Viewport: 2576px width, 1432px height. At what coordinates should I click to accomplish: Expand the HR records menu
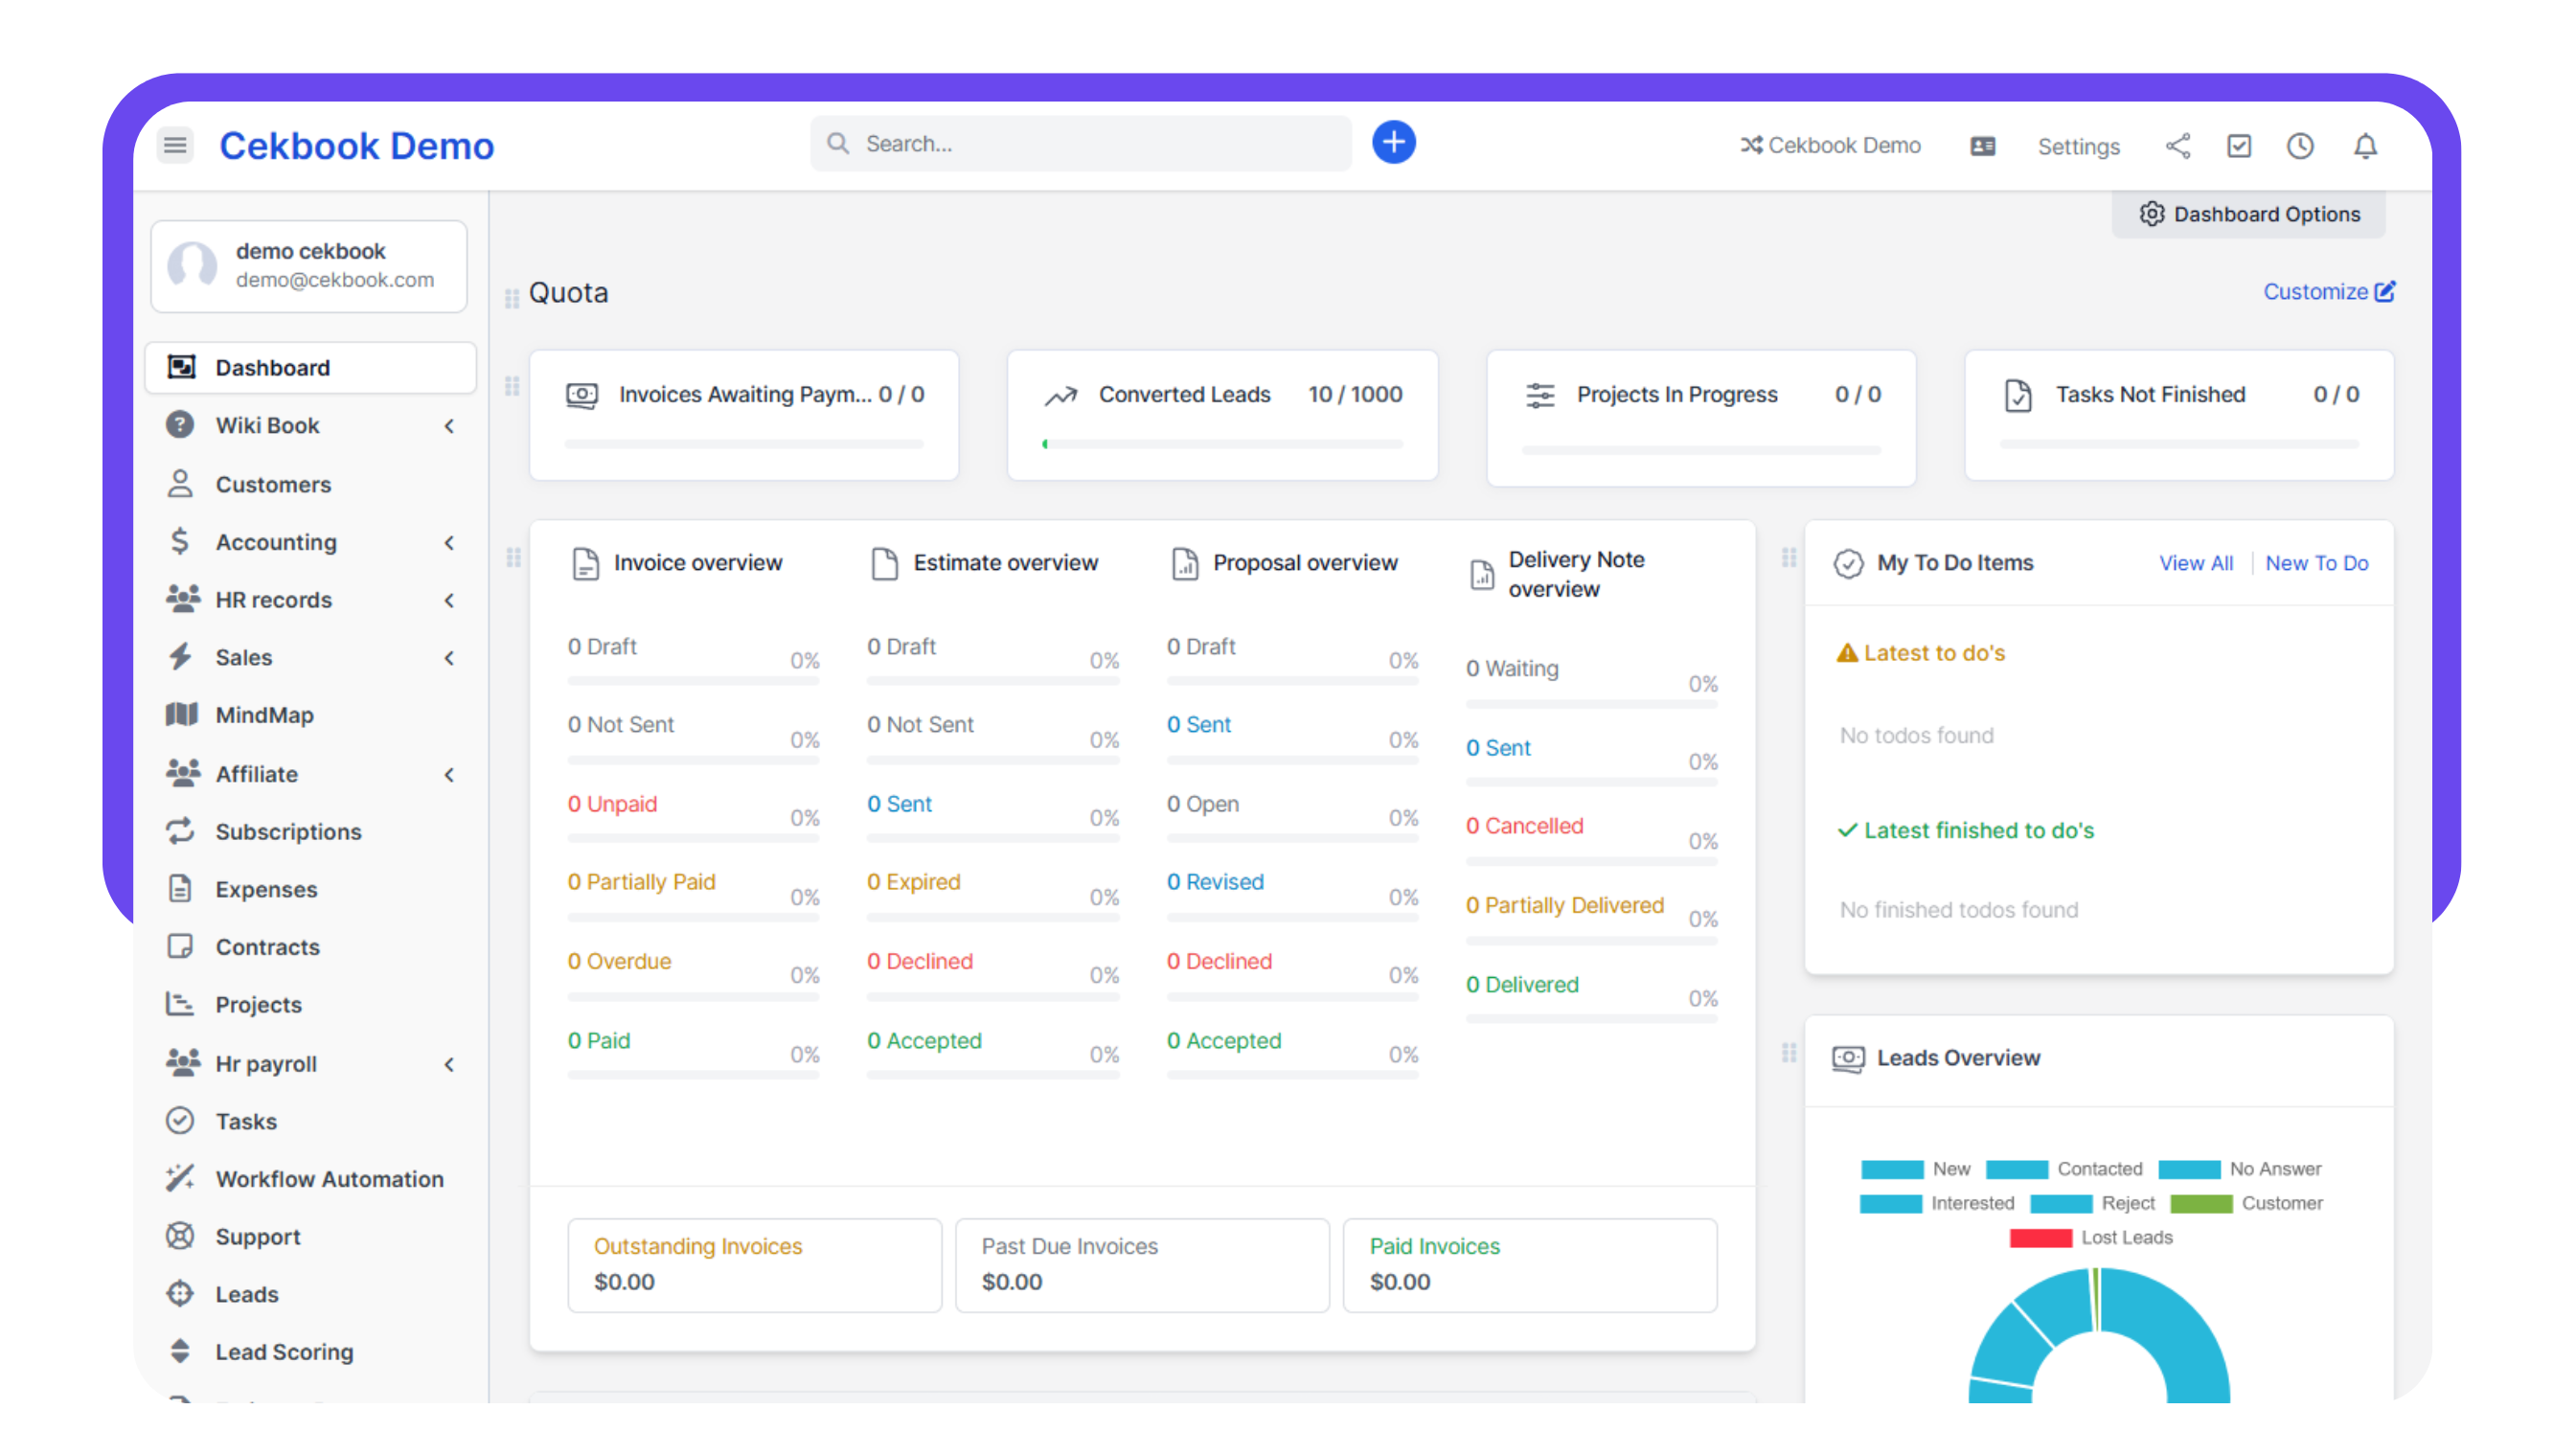pos(274,599)
